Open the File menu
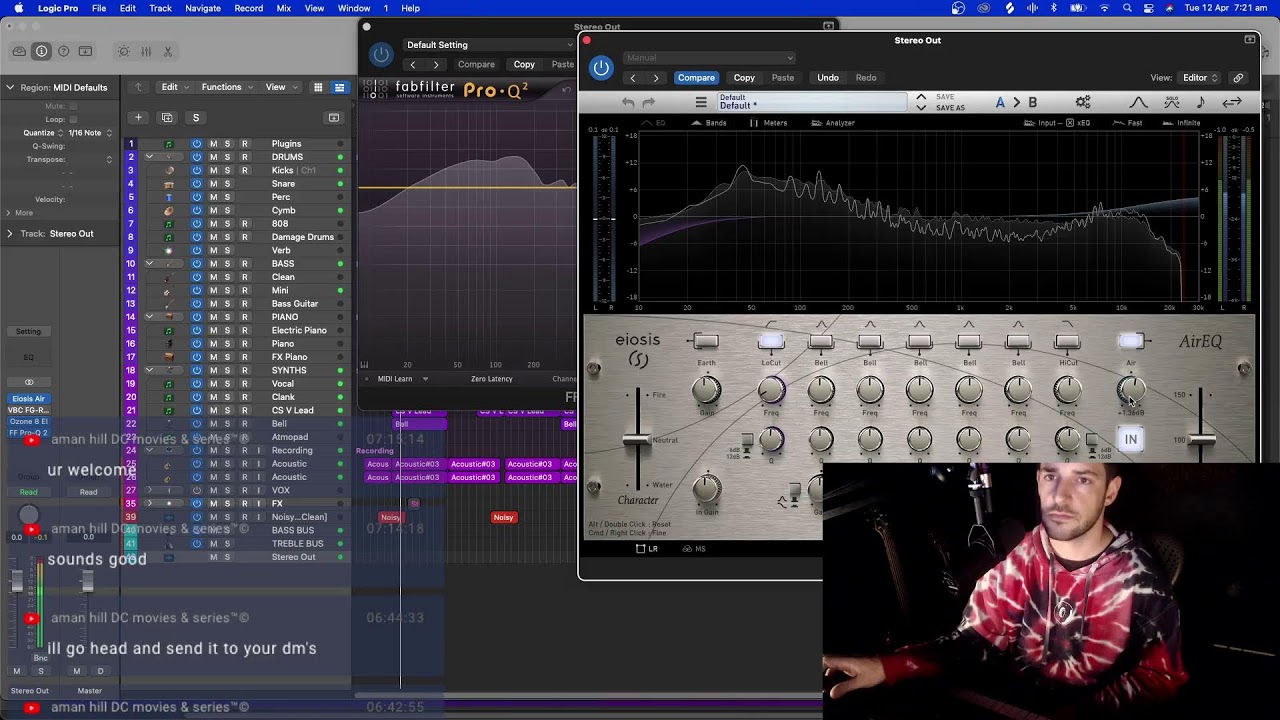 99,8
